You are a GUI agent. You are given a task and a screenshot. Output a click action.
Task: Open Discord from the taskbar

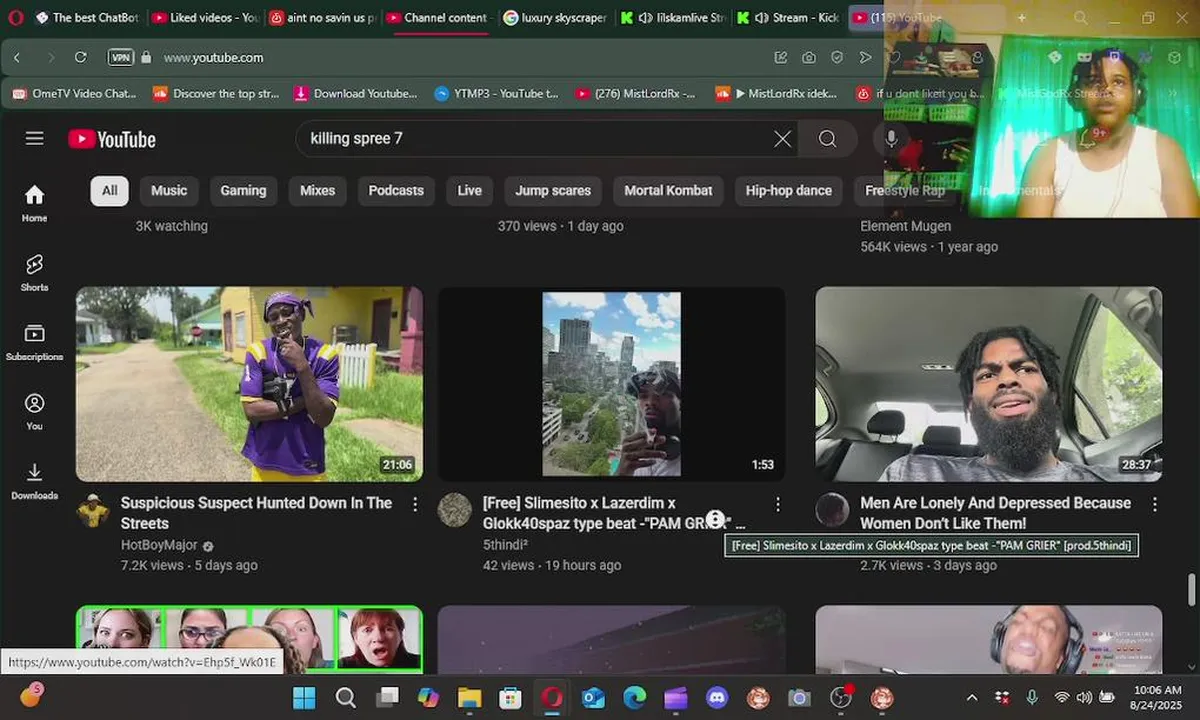[x=716, y=698]
